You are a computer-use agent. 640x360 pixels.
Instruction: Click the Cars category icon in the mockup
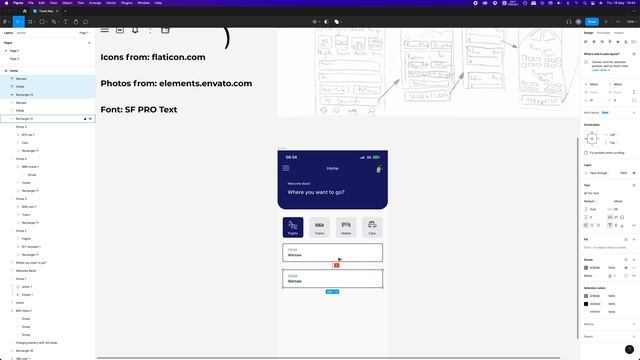click(372, 227)
